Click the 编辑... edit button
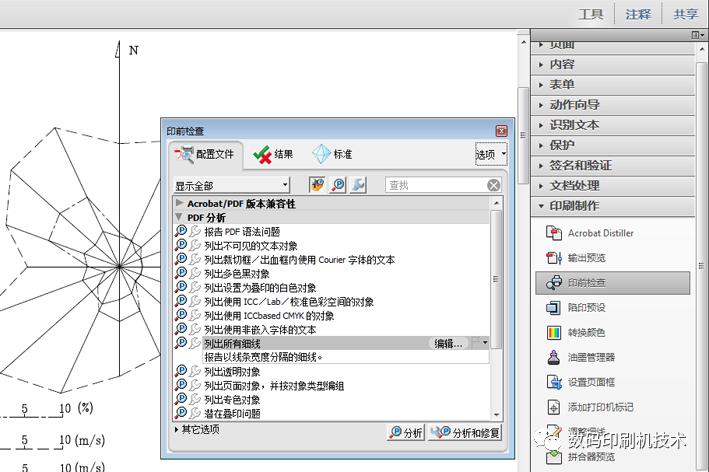This screenshot has height=472, width=709. click(448, 344)
